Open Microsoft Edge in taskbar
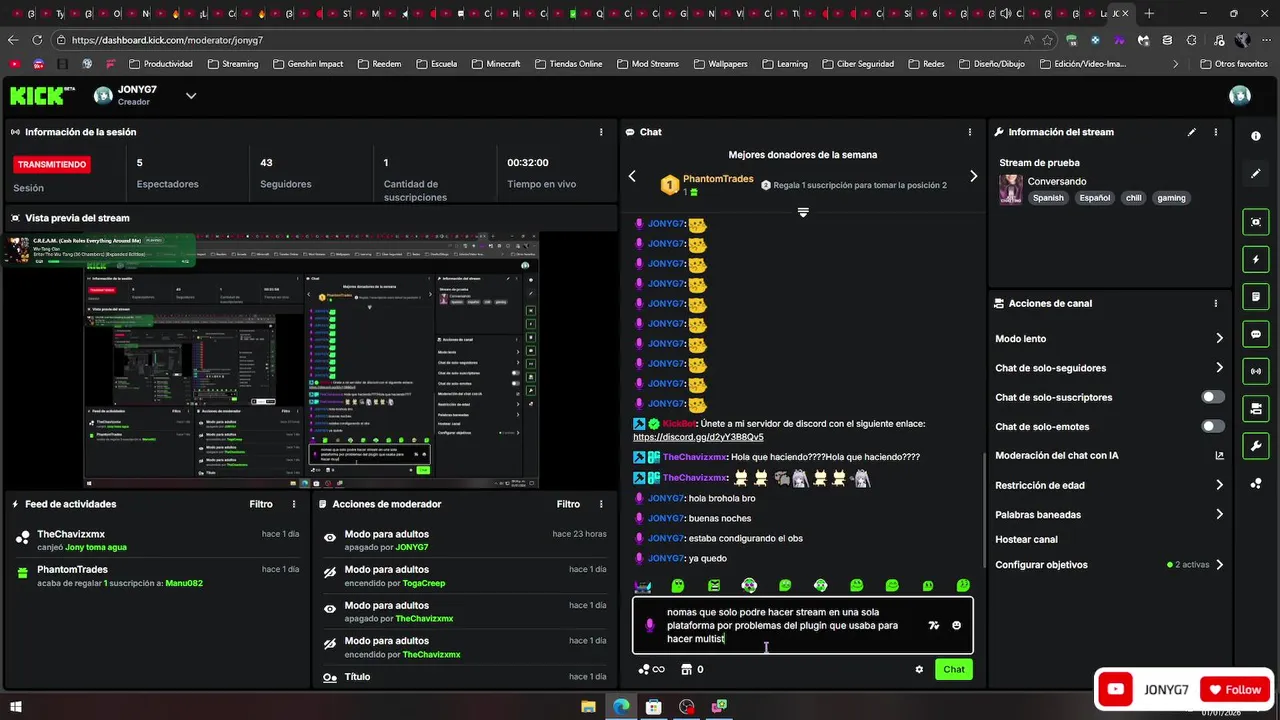 pyautogui.click(x=621, y=706)
